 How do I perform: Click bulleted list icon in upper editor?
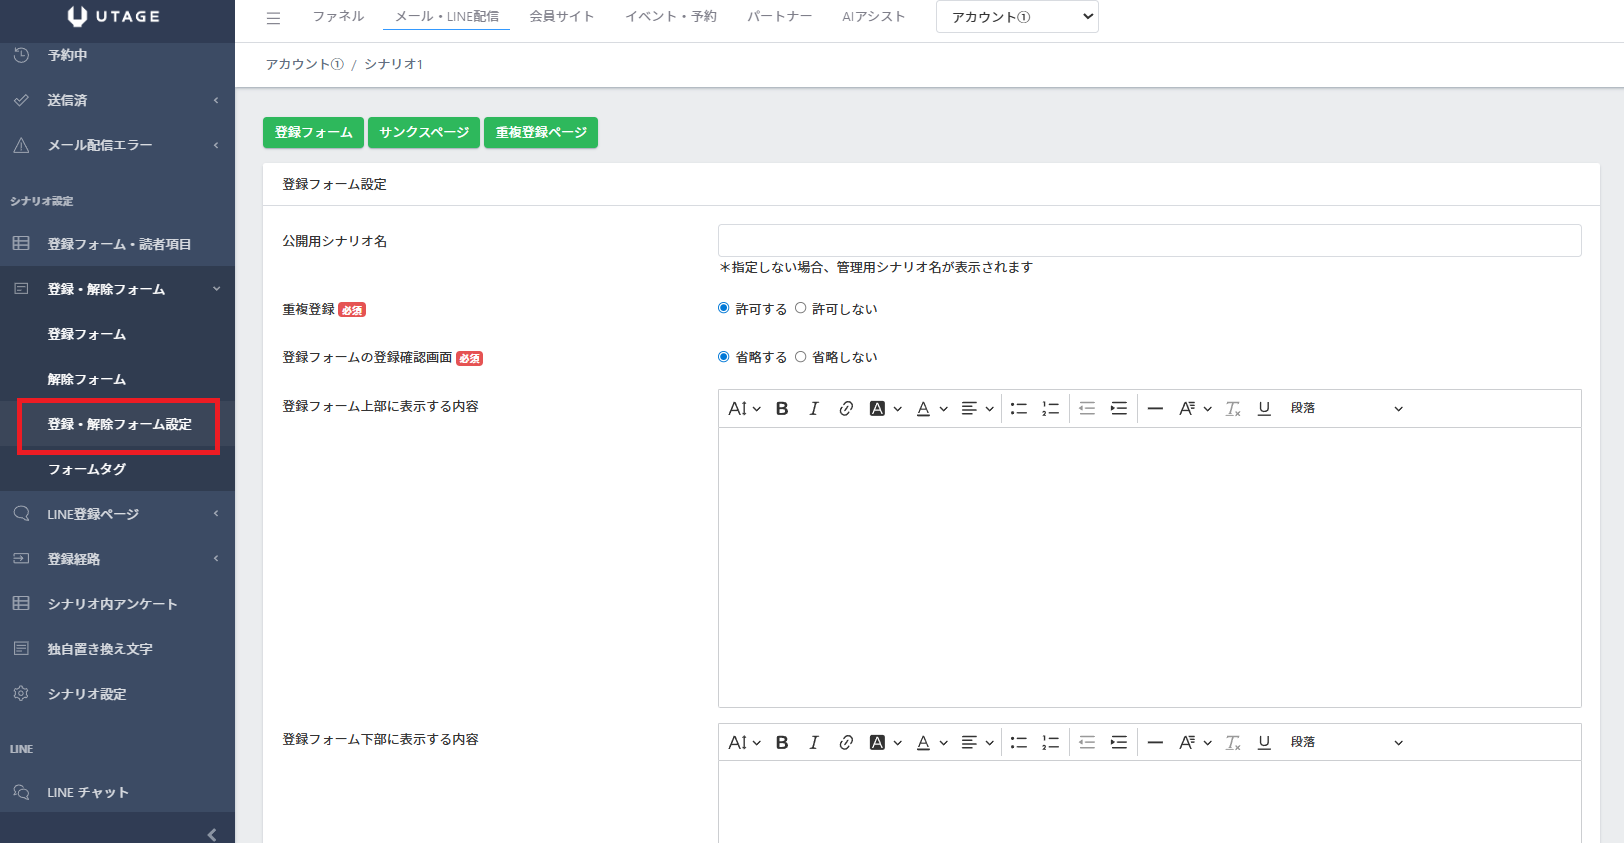pyautogui.click(x=1018, y=408)
